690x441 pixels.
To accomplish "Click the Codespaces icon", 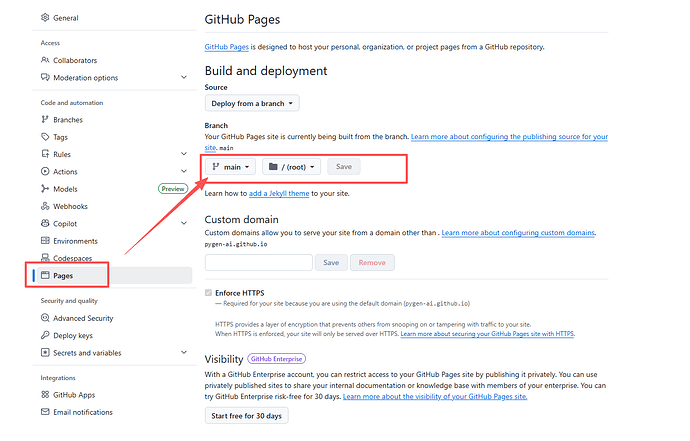I will pos(45,258).
